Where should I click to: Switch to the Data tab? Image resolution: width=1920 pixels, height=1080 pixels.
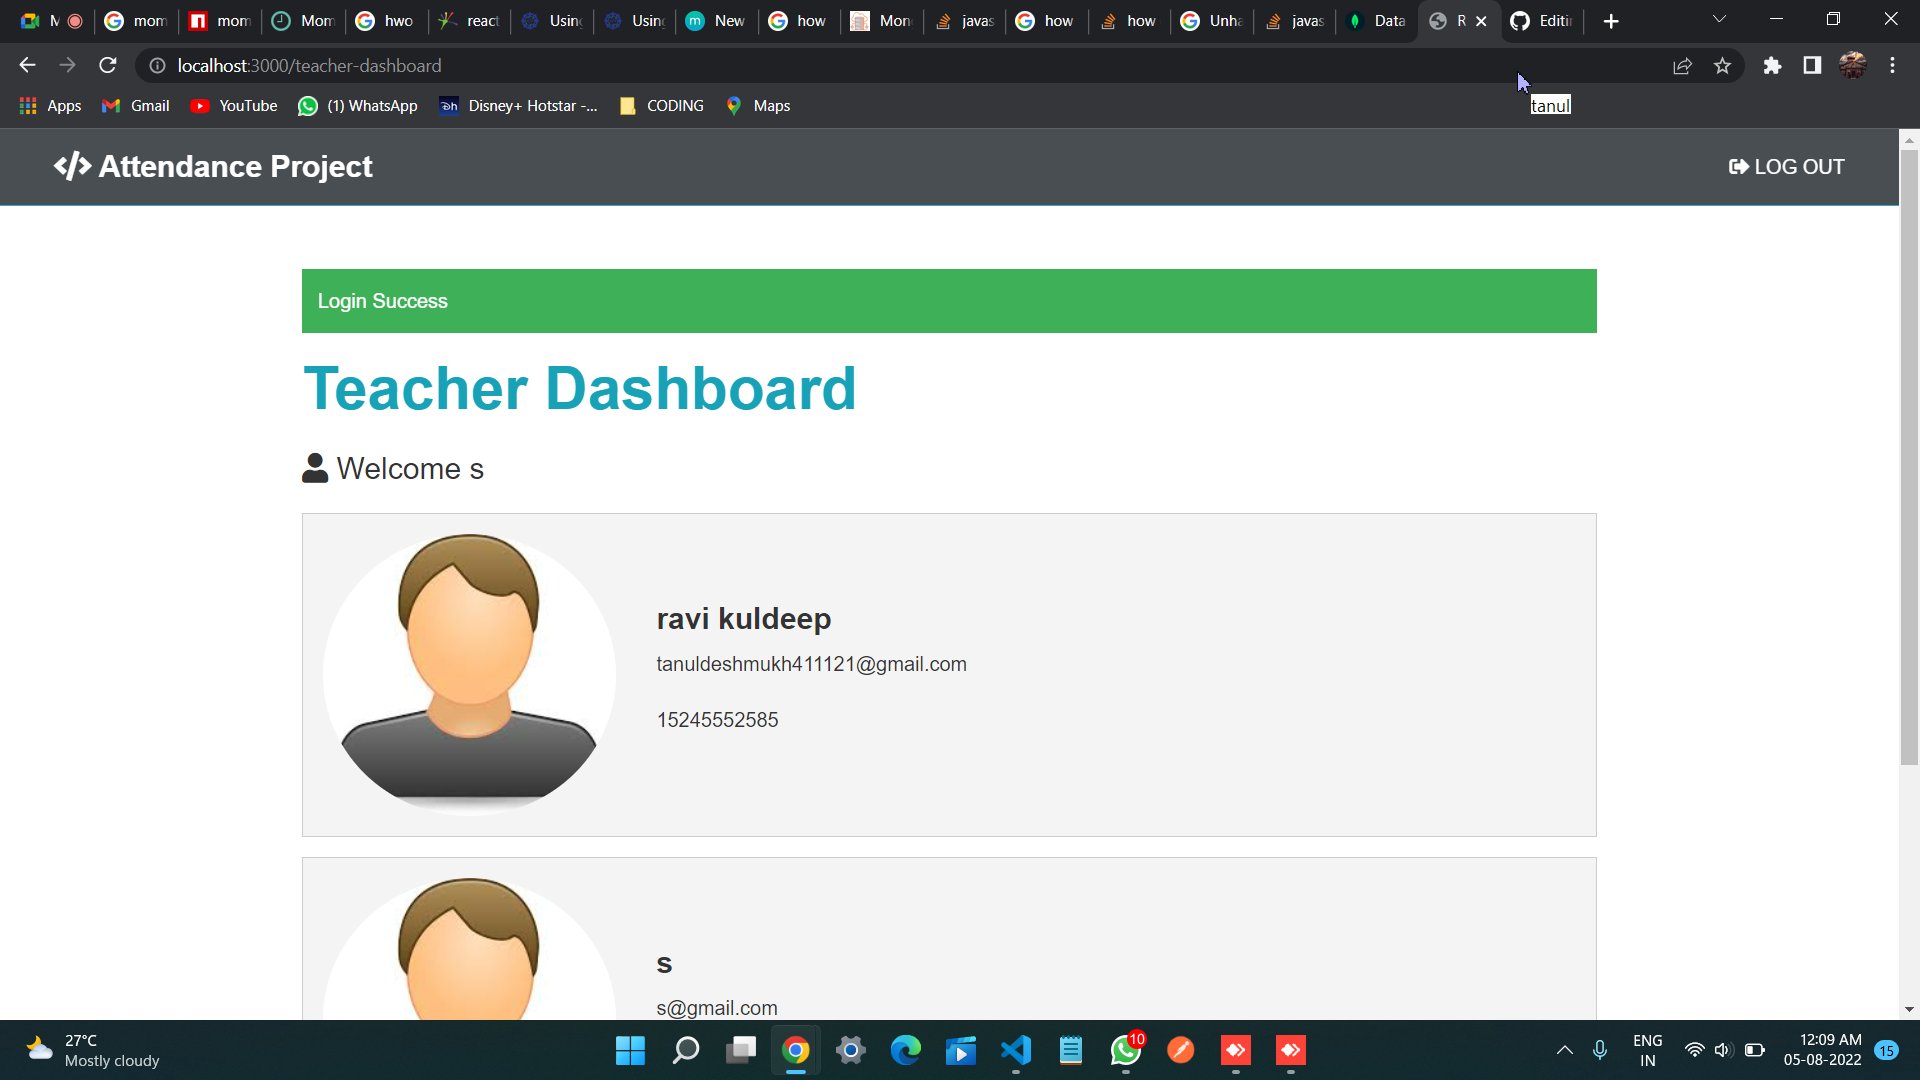[x=1376, y=20]
